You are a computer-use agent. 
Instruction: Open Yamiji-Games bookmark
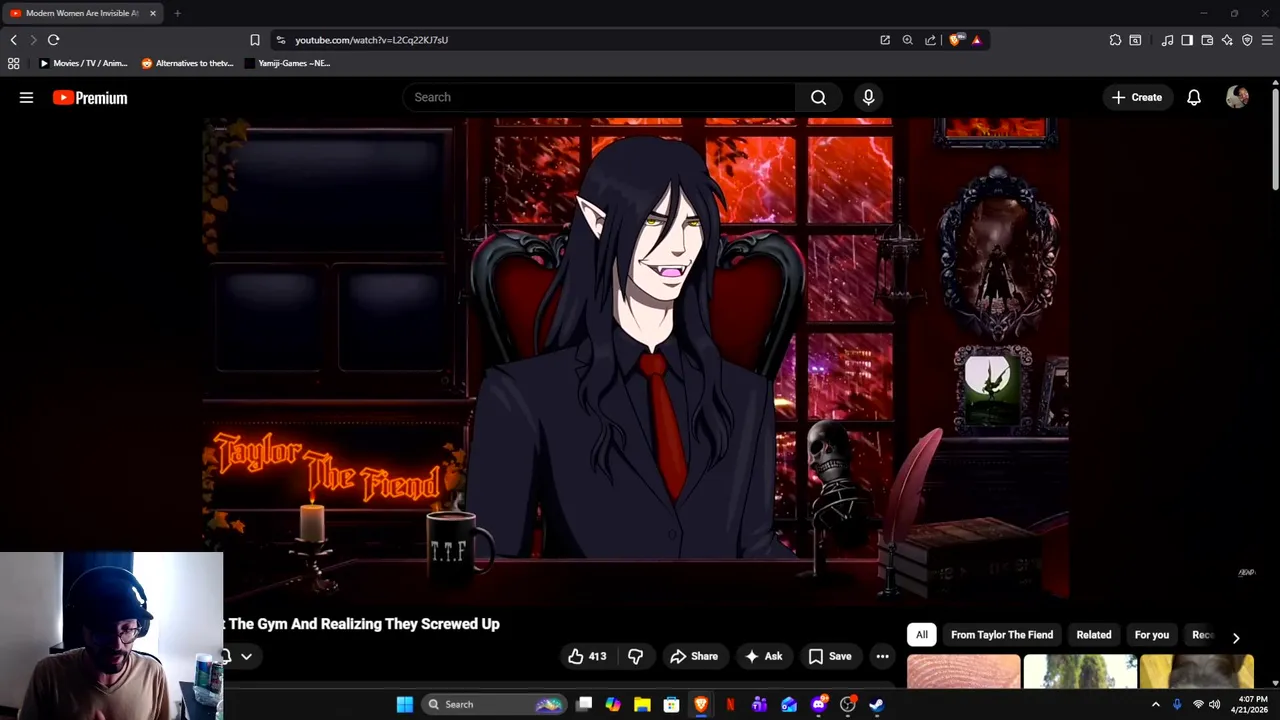click(288, 63)
